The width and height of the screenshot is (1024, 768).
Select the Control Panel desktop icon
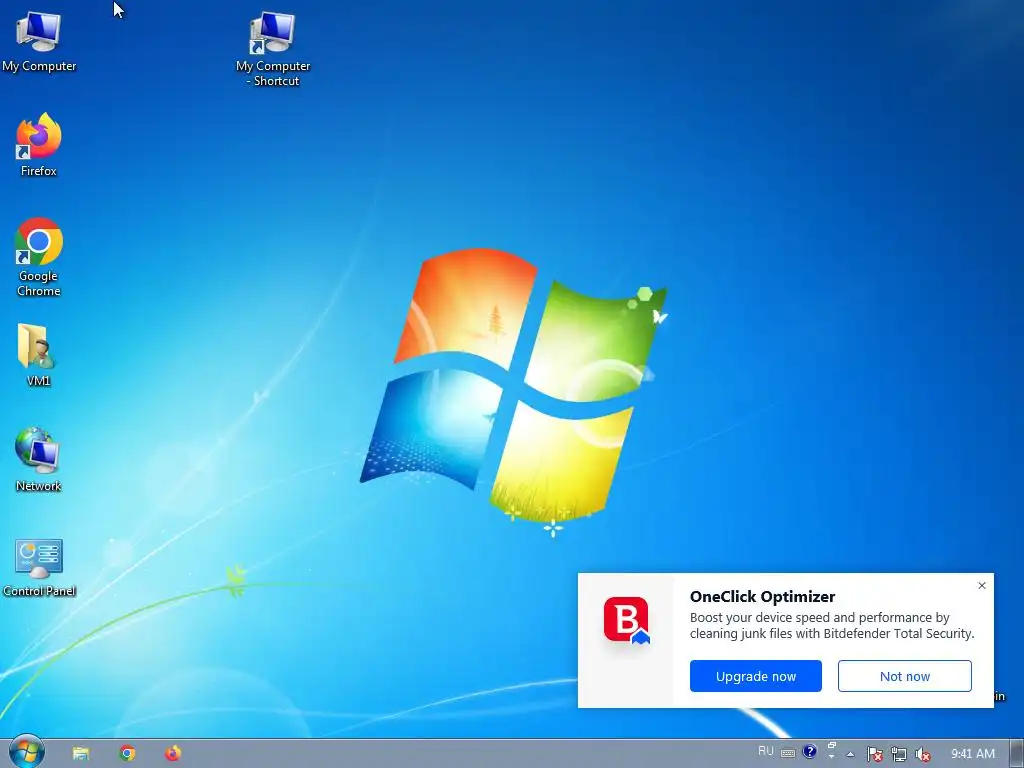[x=39, y=568]
